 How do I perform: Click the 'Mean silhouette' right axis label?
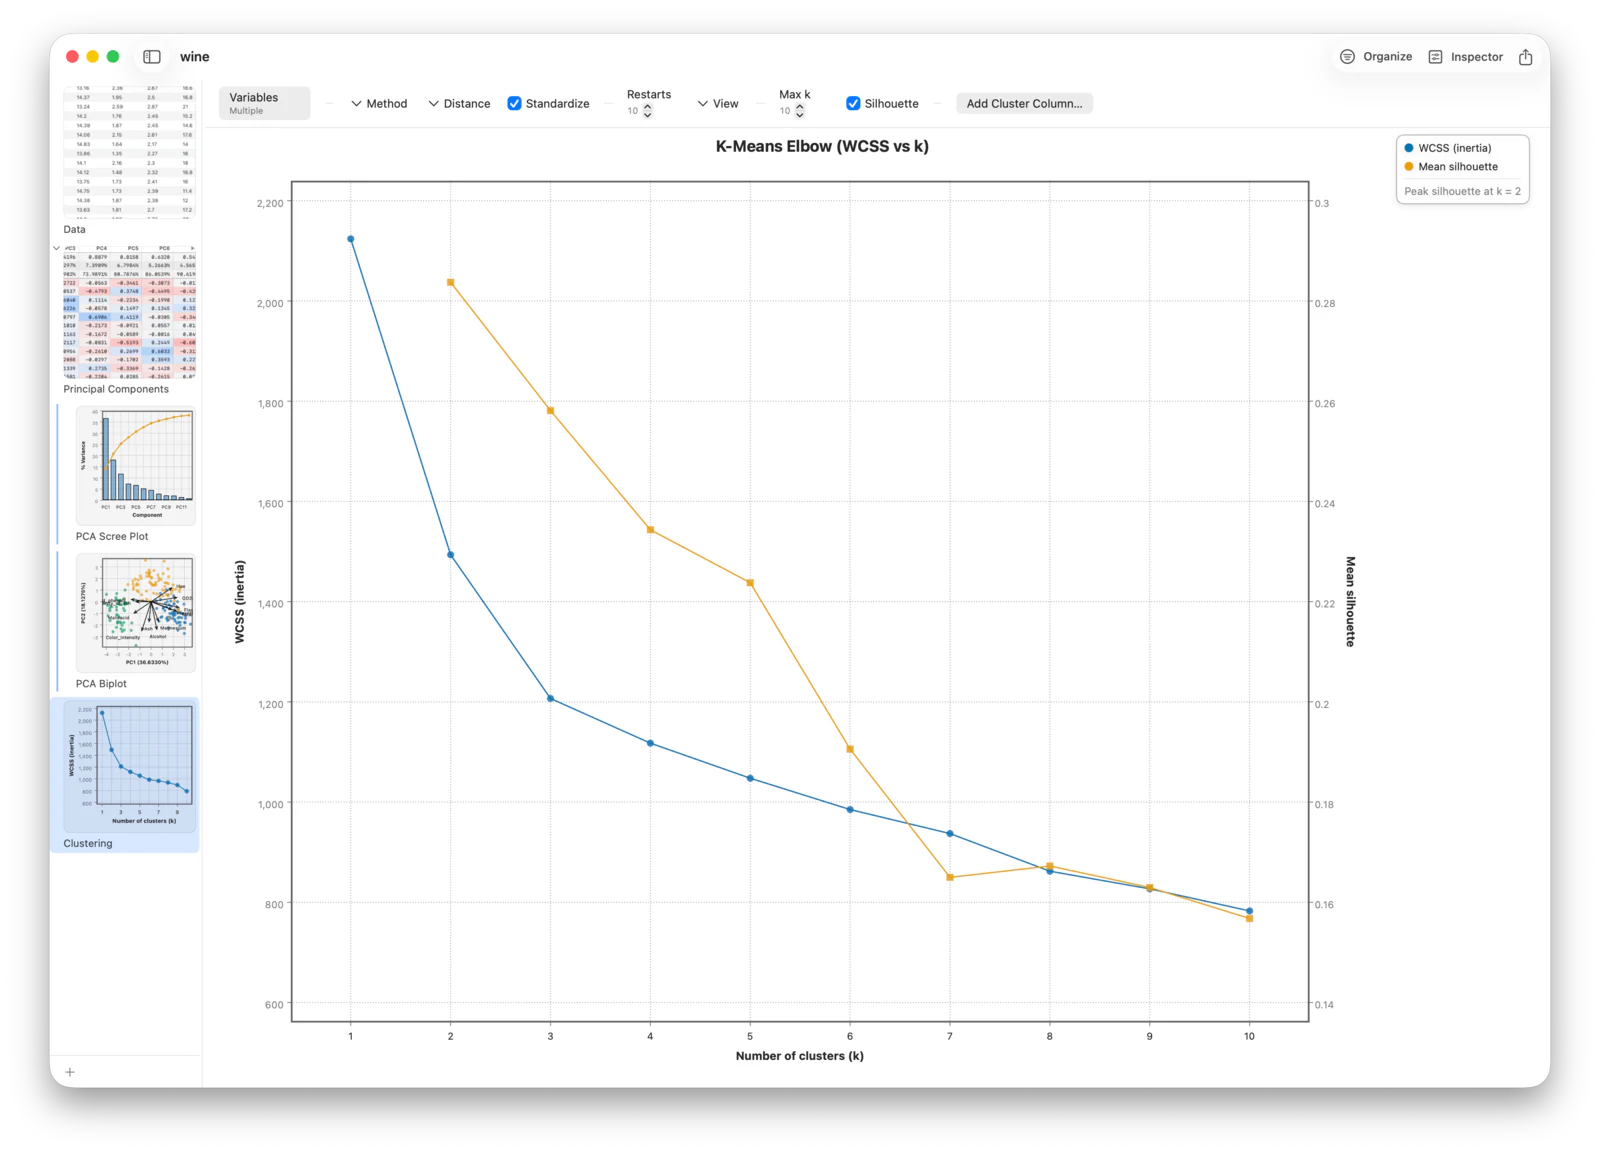(1350, 602)
